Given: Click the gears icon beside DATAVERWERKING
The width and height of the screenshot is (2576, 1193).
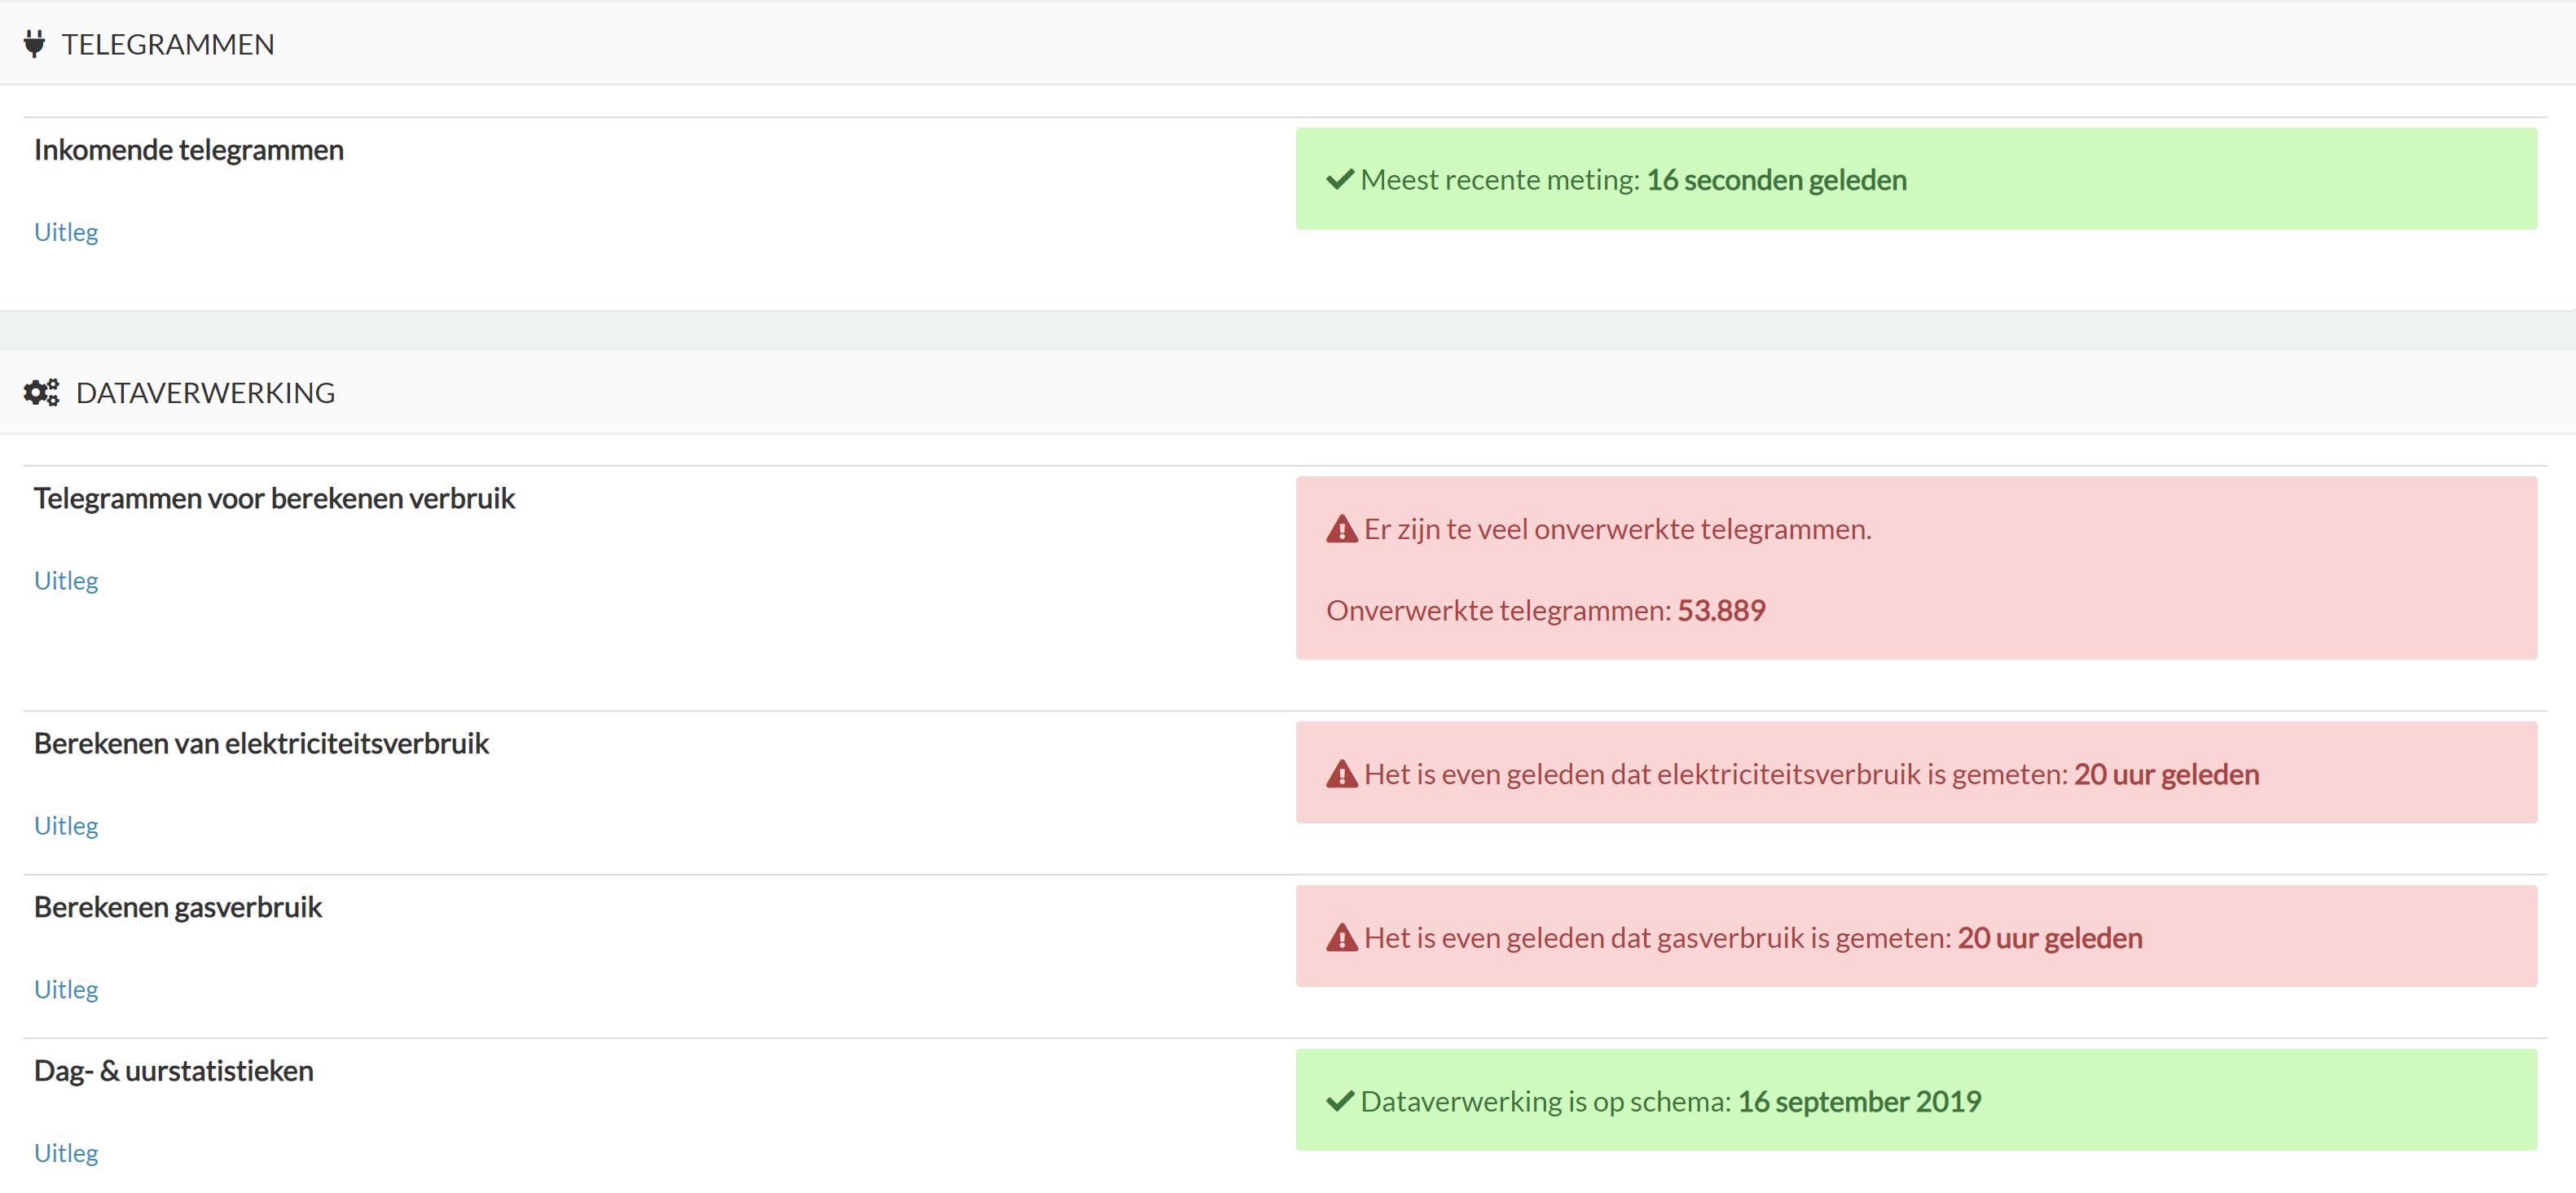Looking at the screenshot, I should [x=41, y=392].
